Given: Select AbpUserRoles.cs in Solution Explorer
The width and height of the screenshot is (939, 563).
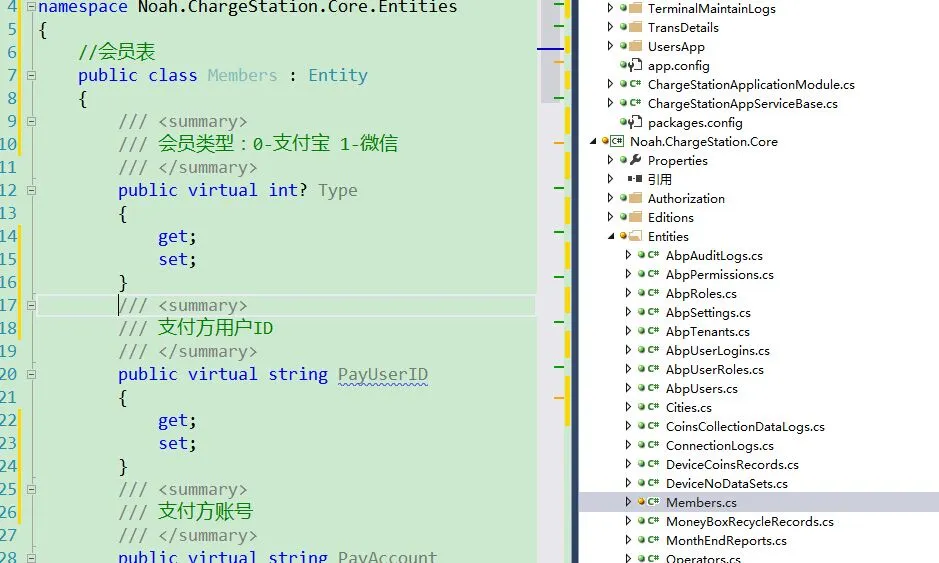Looking at the screenshot, I should (x=714, y=370).
